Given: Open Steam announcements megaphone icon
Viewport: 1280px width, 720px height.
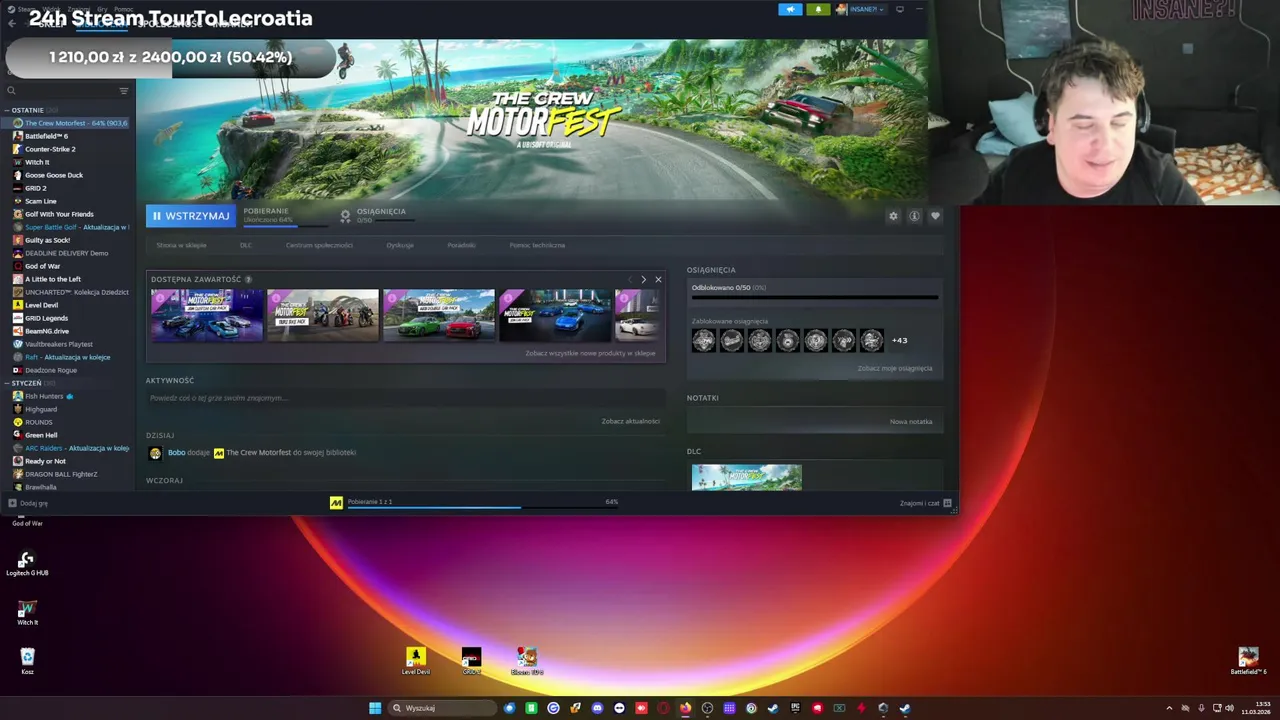Looking at the screenshot, I should [790, 9].
